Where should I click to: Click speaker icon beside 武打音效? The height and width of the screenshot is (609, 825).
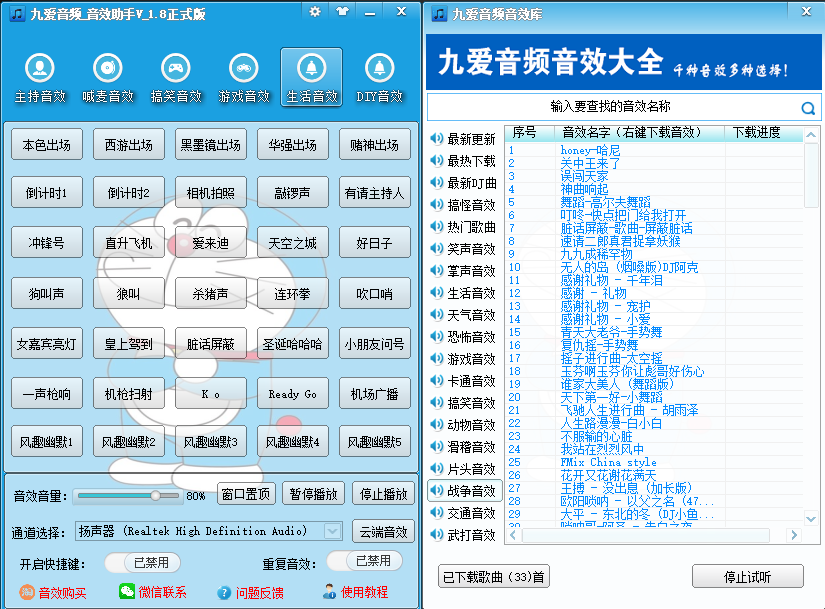point(437,534)
